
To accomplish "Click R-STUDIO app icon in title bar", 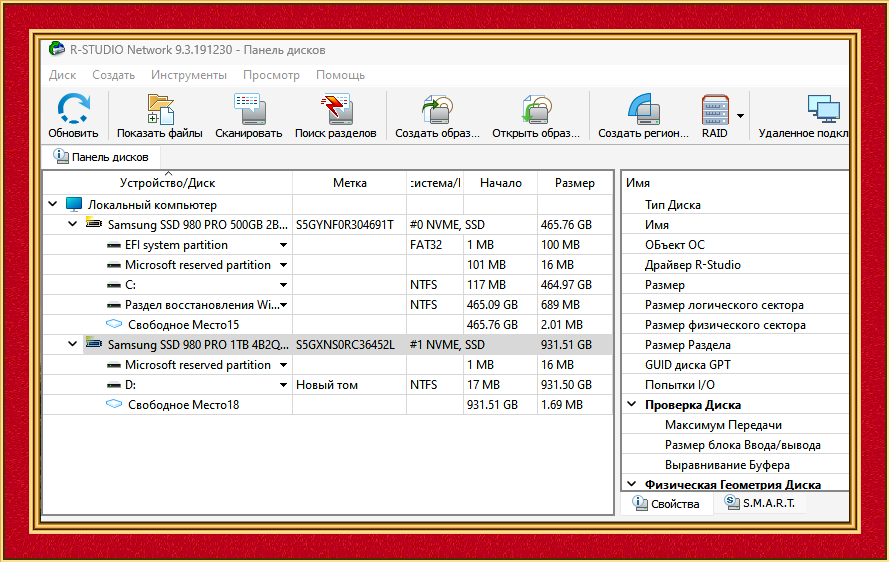I will (x=57, y=49).
